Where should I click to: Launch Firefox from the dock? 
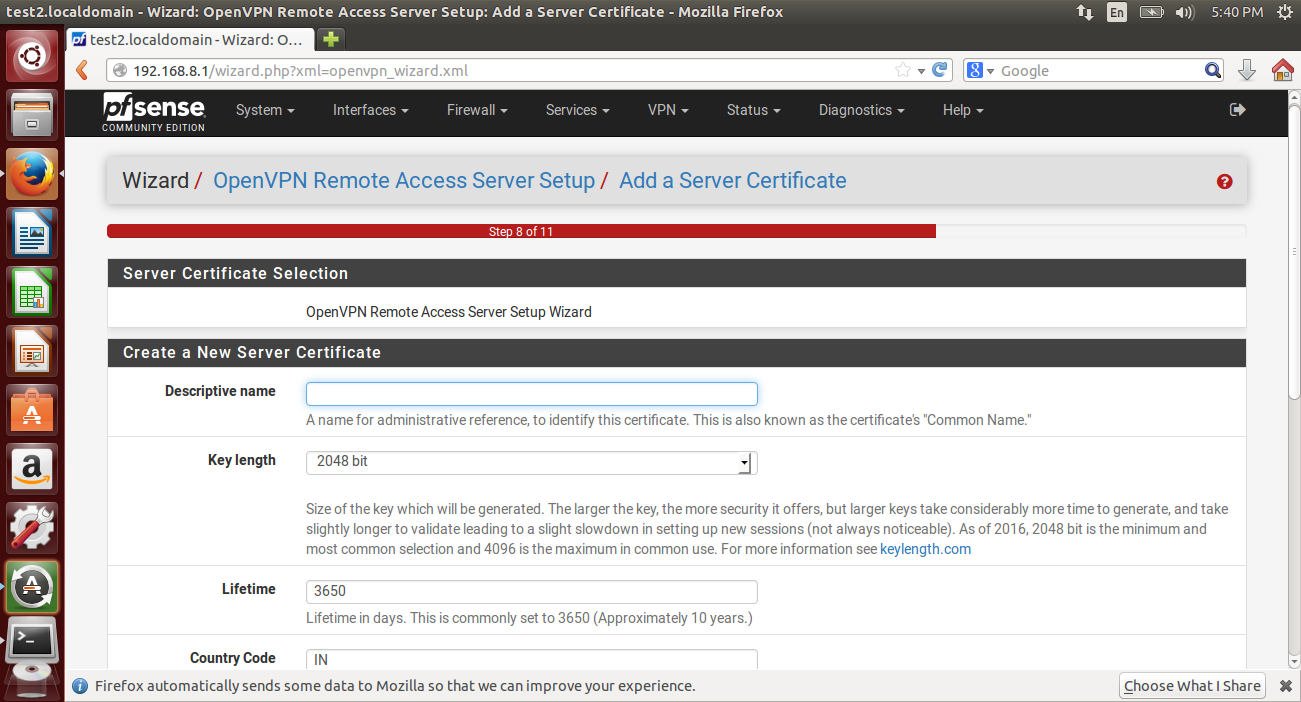(x=33, y=174)
